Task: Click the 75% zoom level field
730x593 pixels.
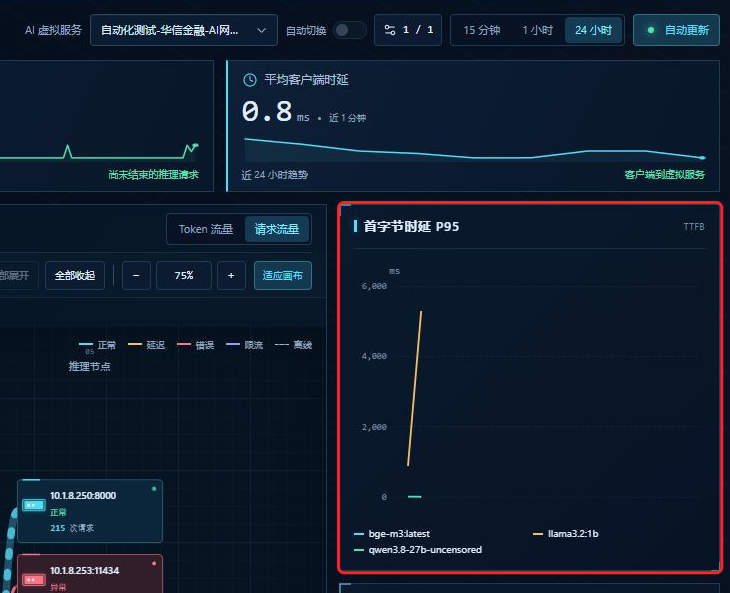Action: [x=184, y=276]
